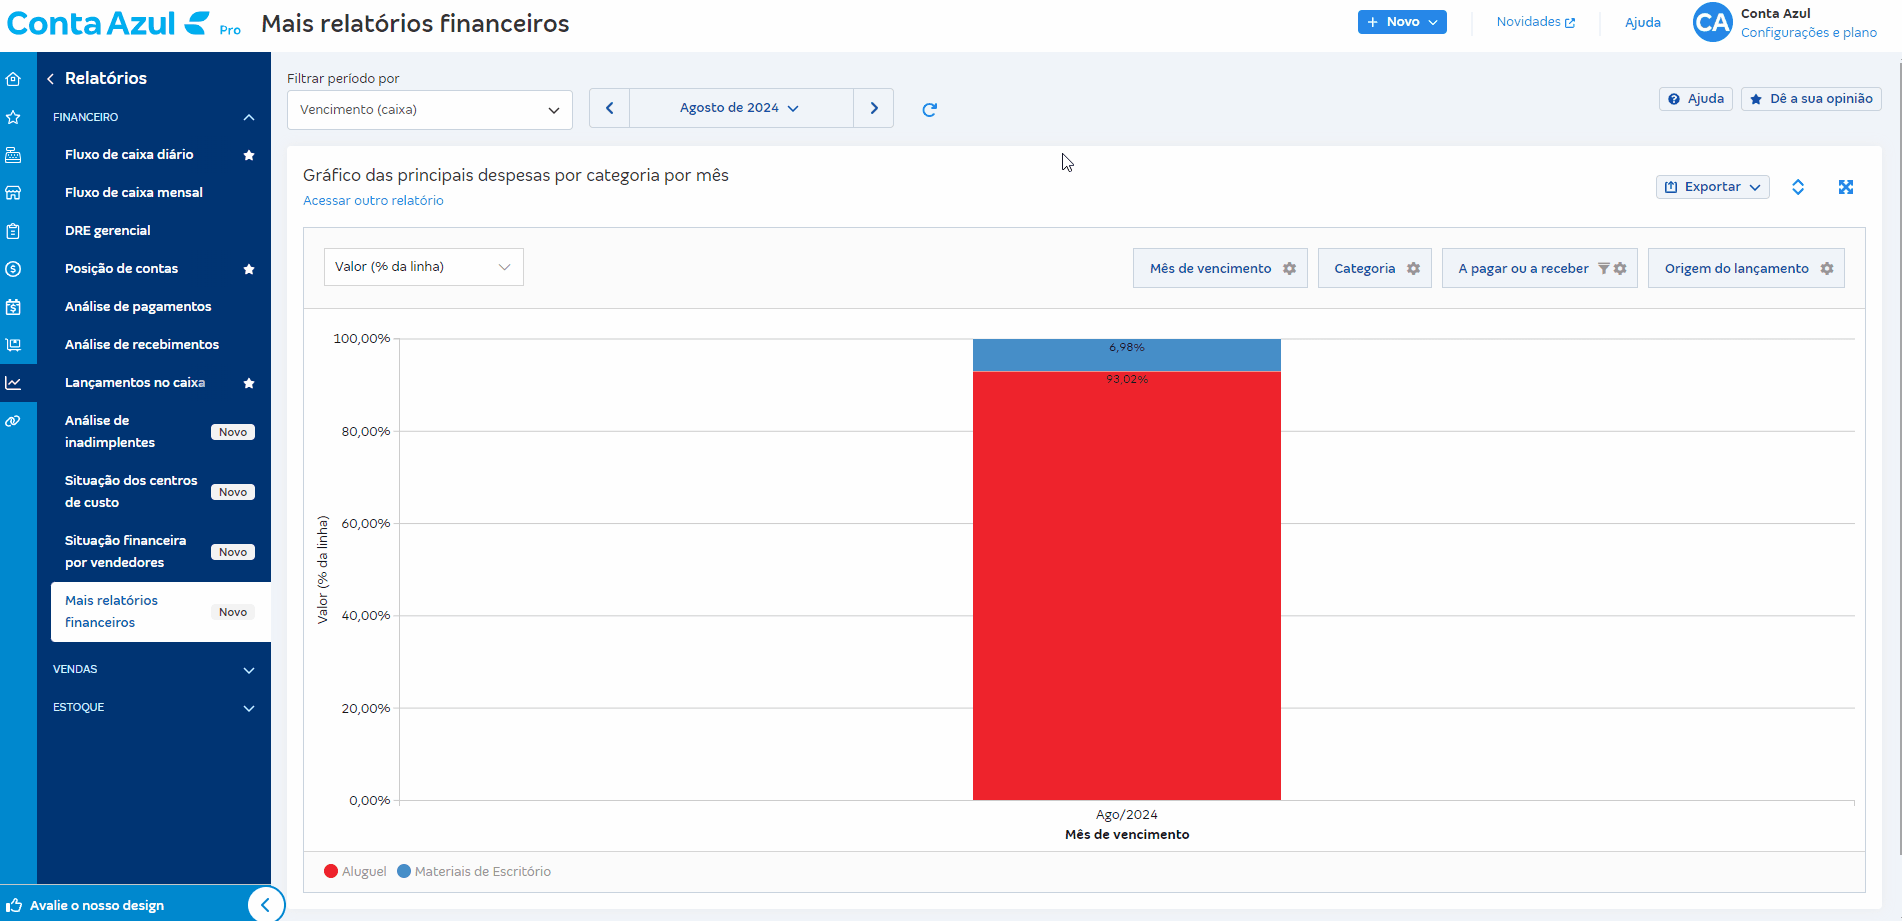Click the fullscreen expand chart icon

pos(1845,187)
